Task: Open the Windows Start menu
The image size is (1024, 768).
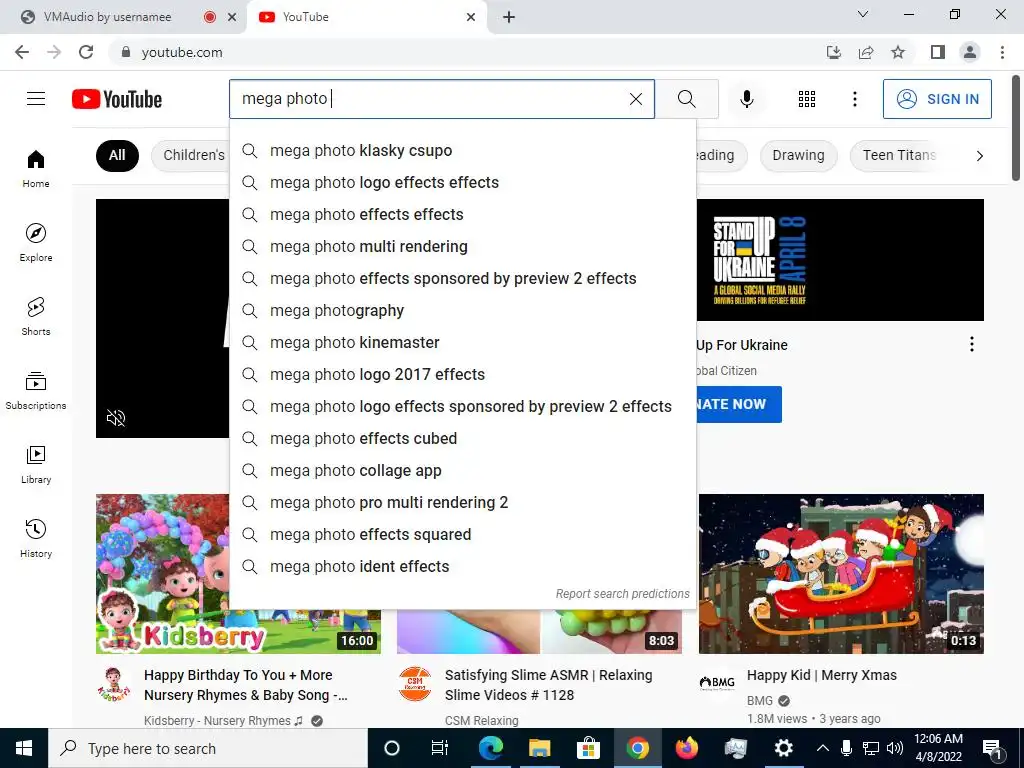Action: [24, 748]
